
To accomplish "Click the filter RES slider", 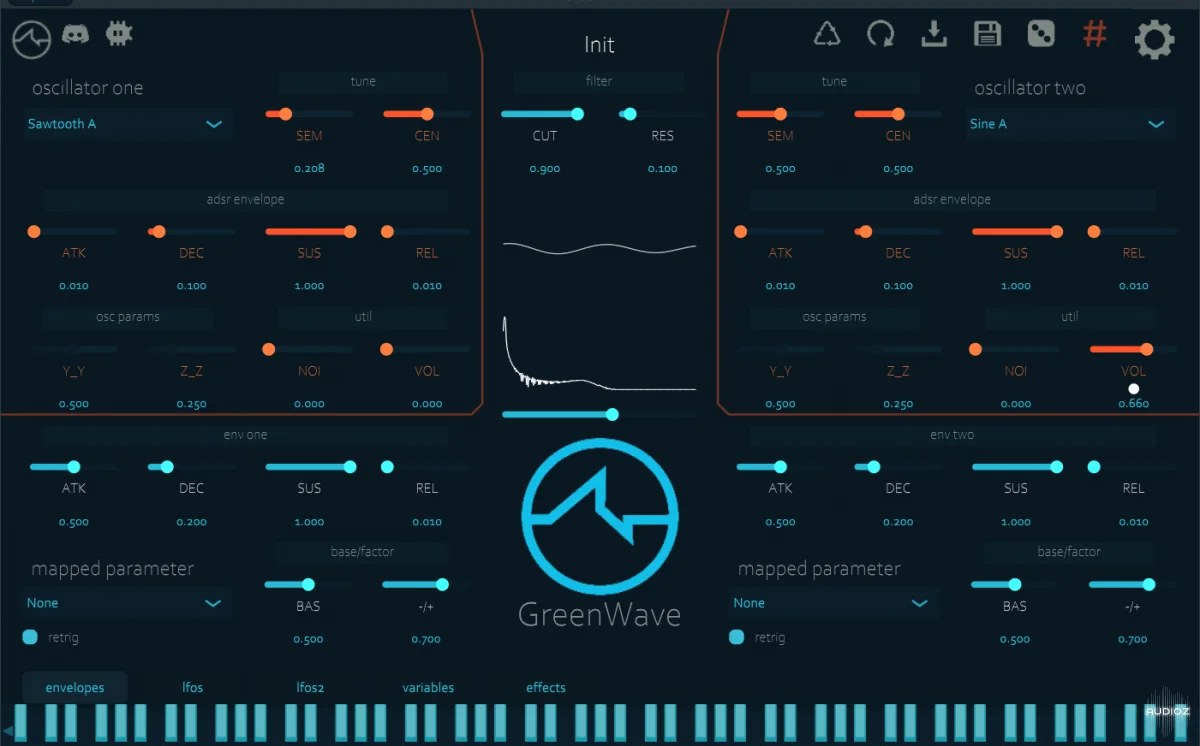I will coord(663,114).
